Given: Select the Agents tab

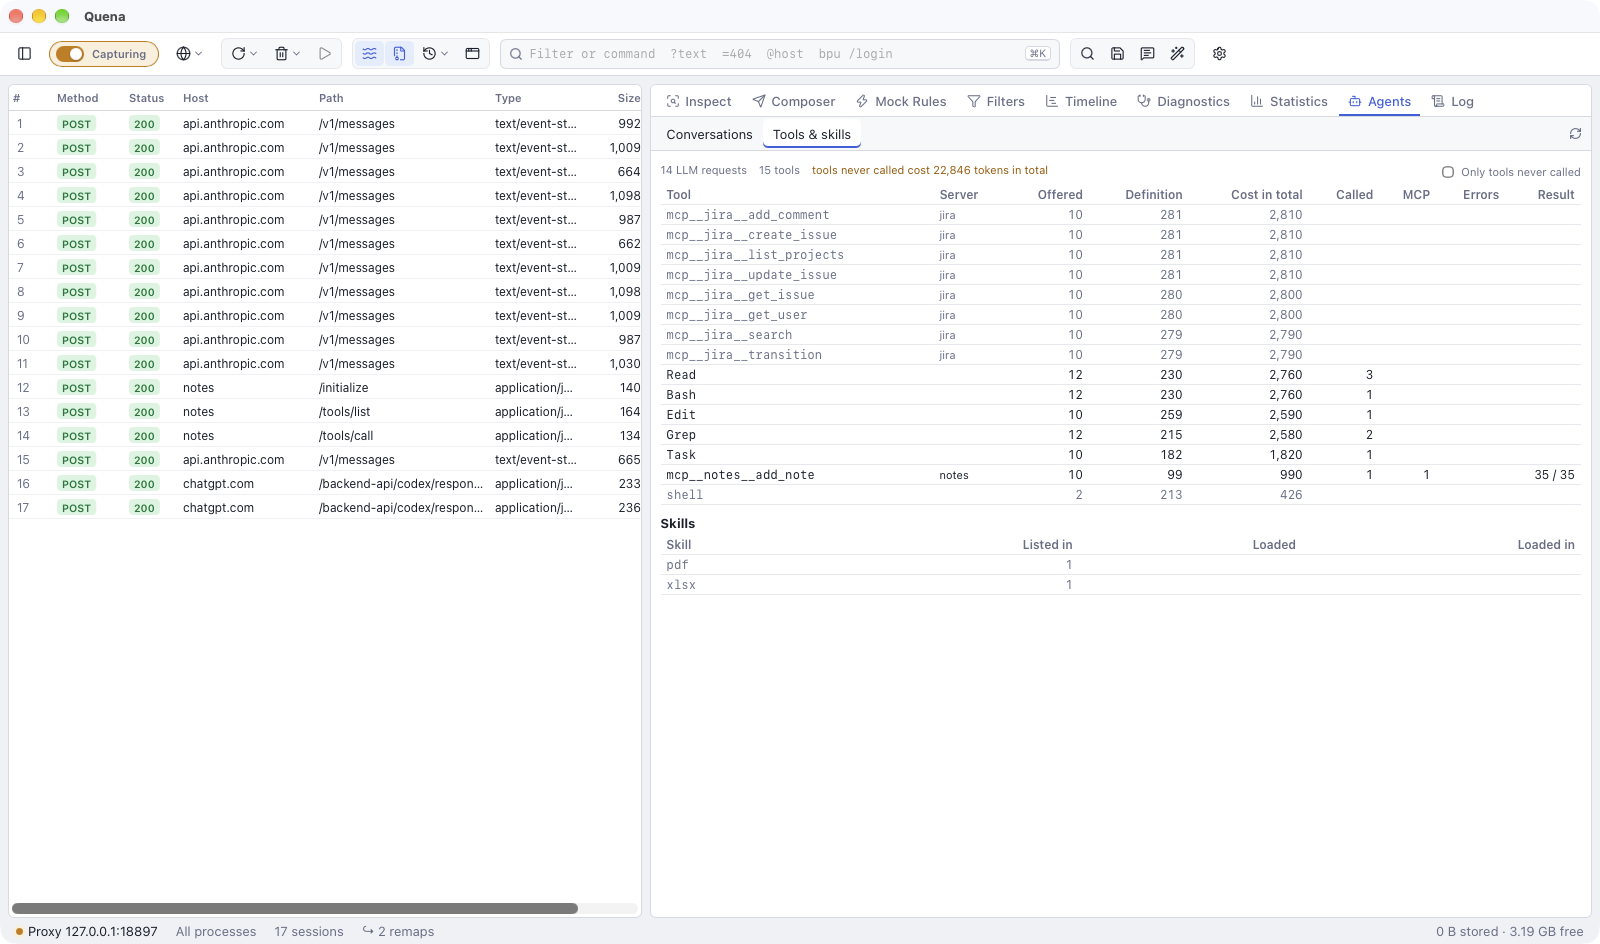Looking at the screenshot, I should [x=1379, y=101].
